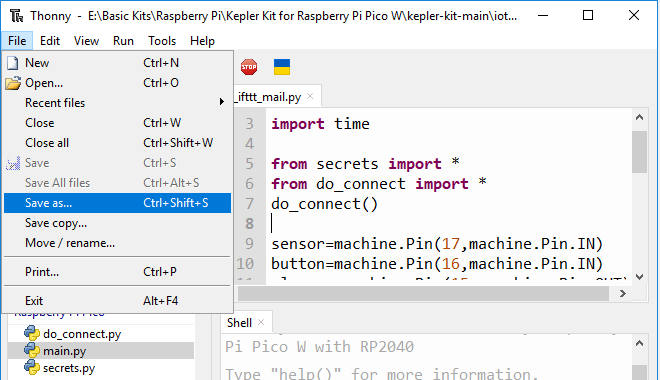Open the View menu
This screenshot has width=660, height=380.
point(86,41)
